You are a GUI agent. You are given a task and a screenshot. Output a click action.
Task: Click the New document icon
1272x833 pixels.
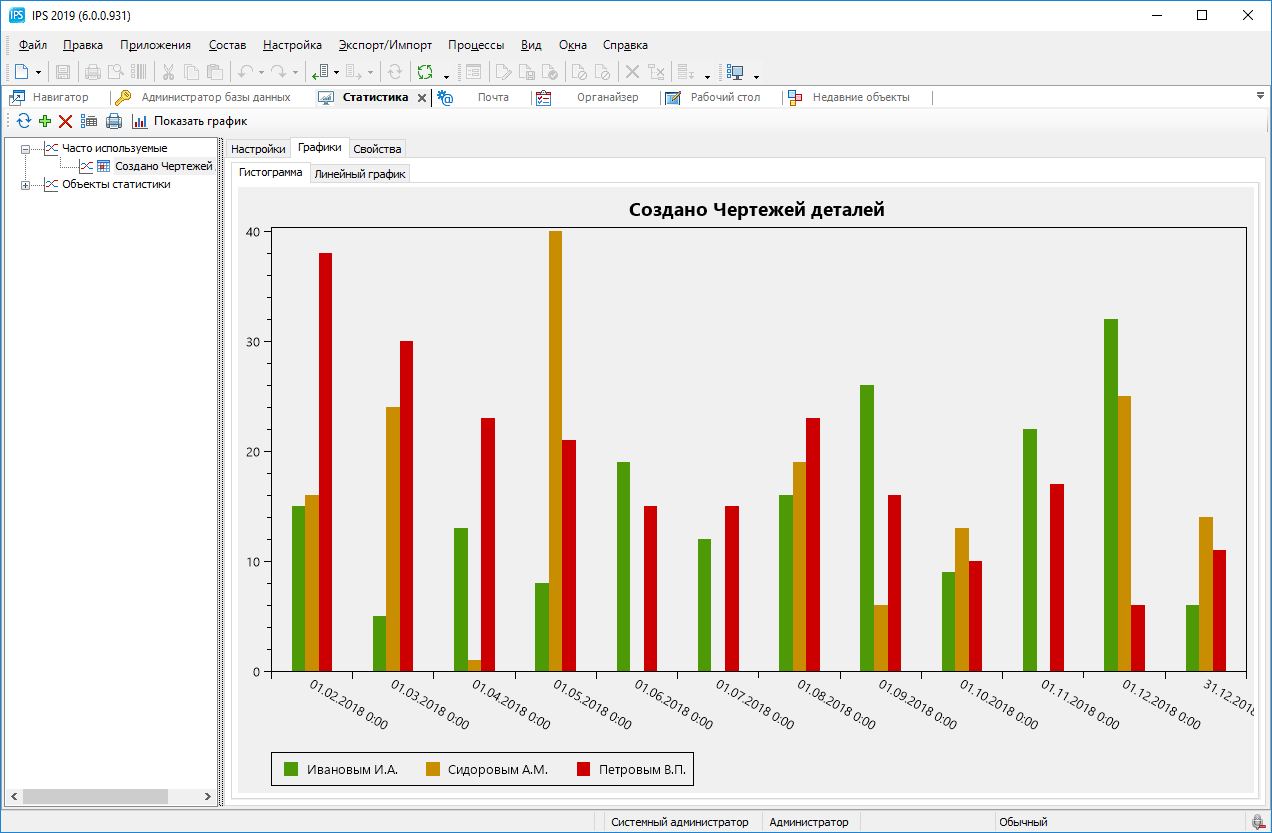pyautogui.click(x=21, y=72)
